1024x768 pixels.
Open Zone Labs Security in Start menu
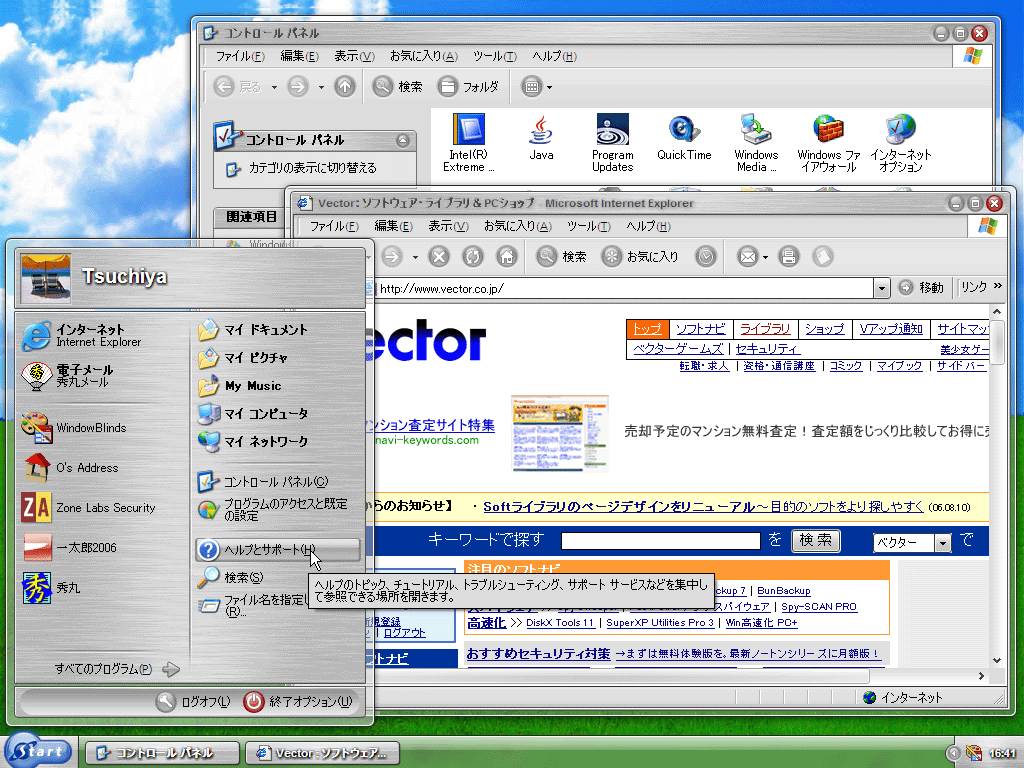point(88,507)
